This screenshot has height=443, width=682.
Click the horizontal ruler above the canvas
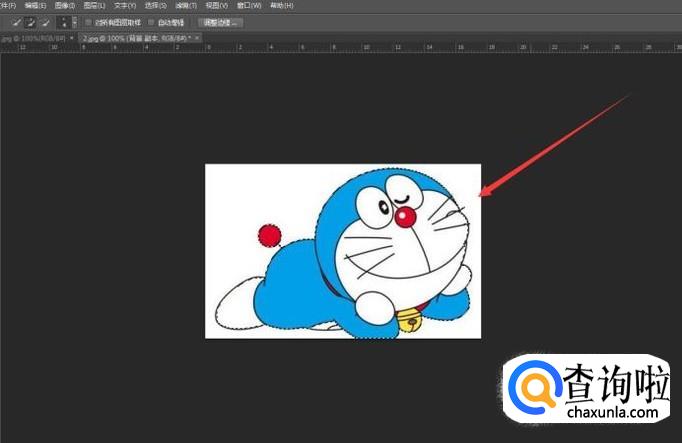[341, 47]
